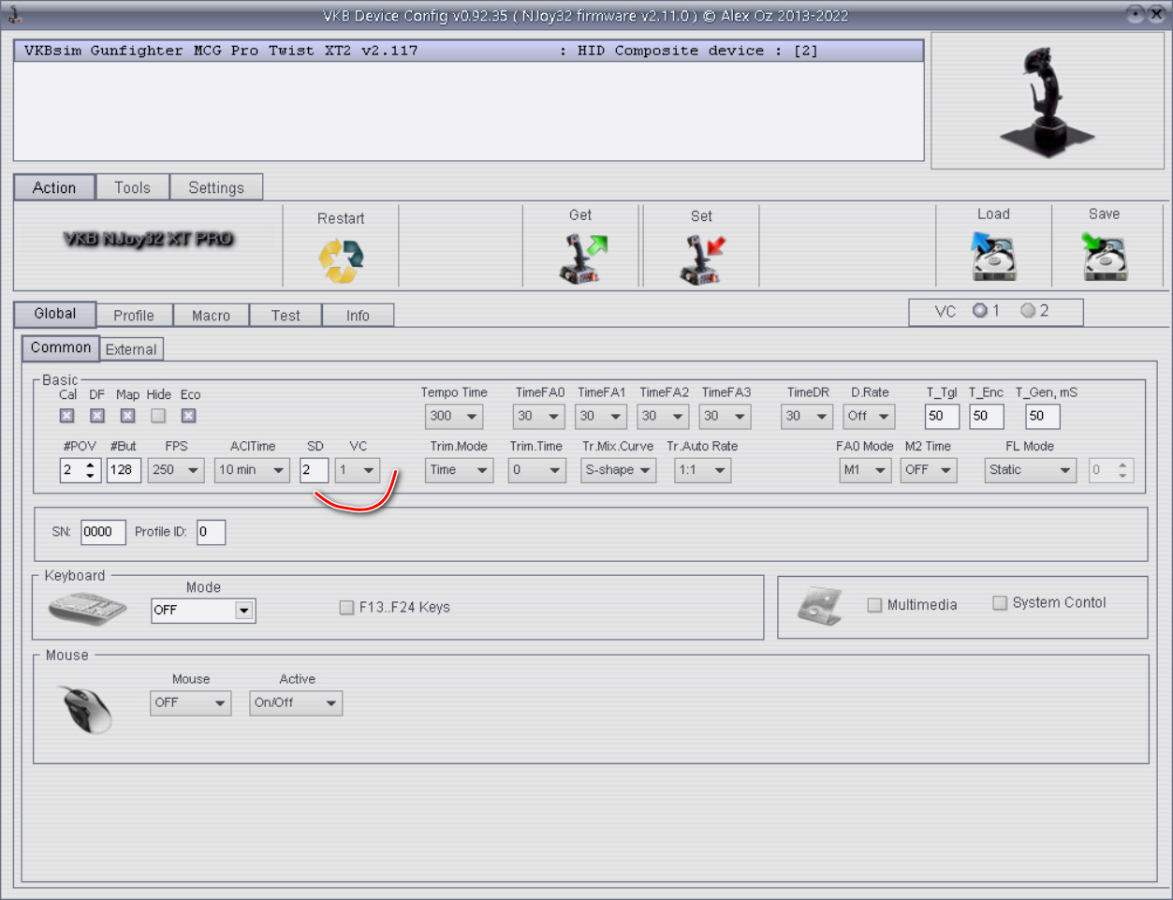
Task: Open the FA0 Mode dropdown
Action: pos(865,470)
